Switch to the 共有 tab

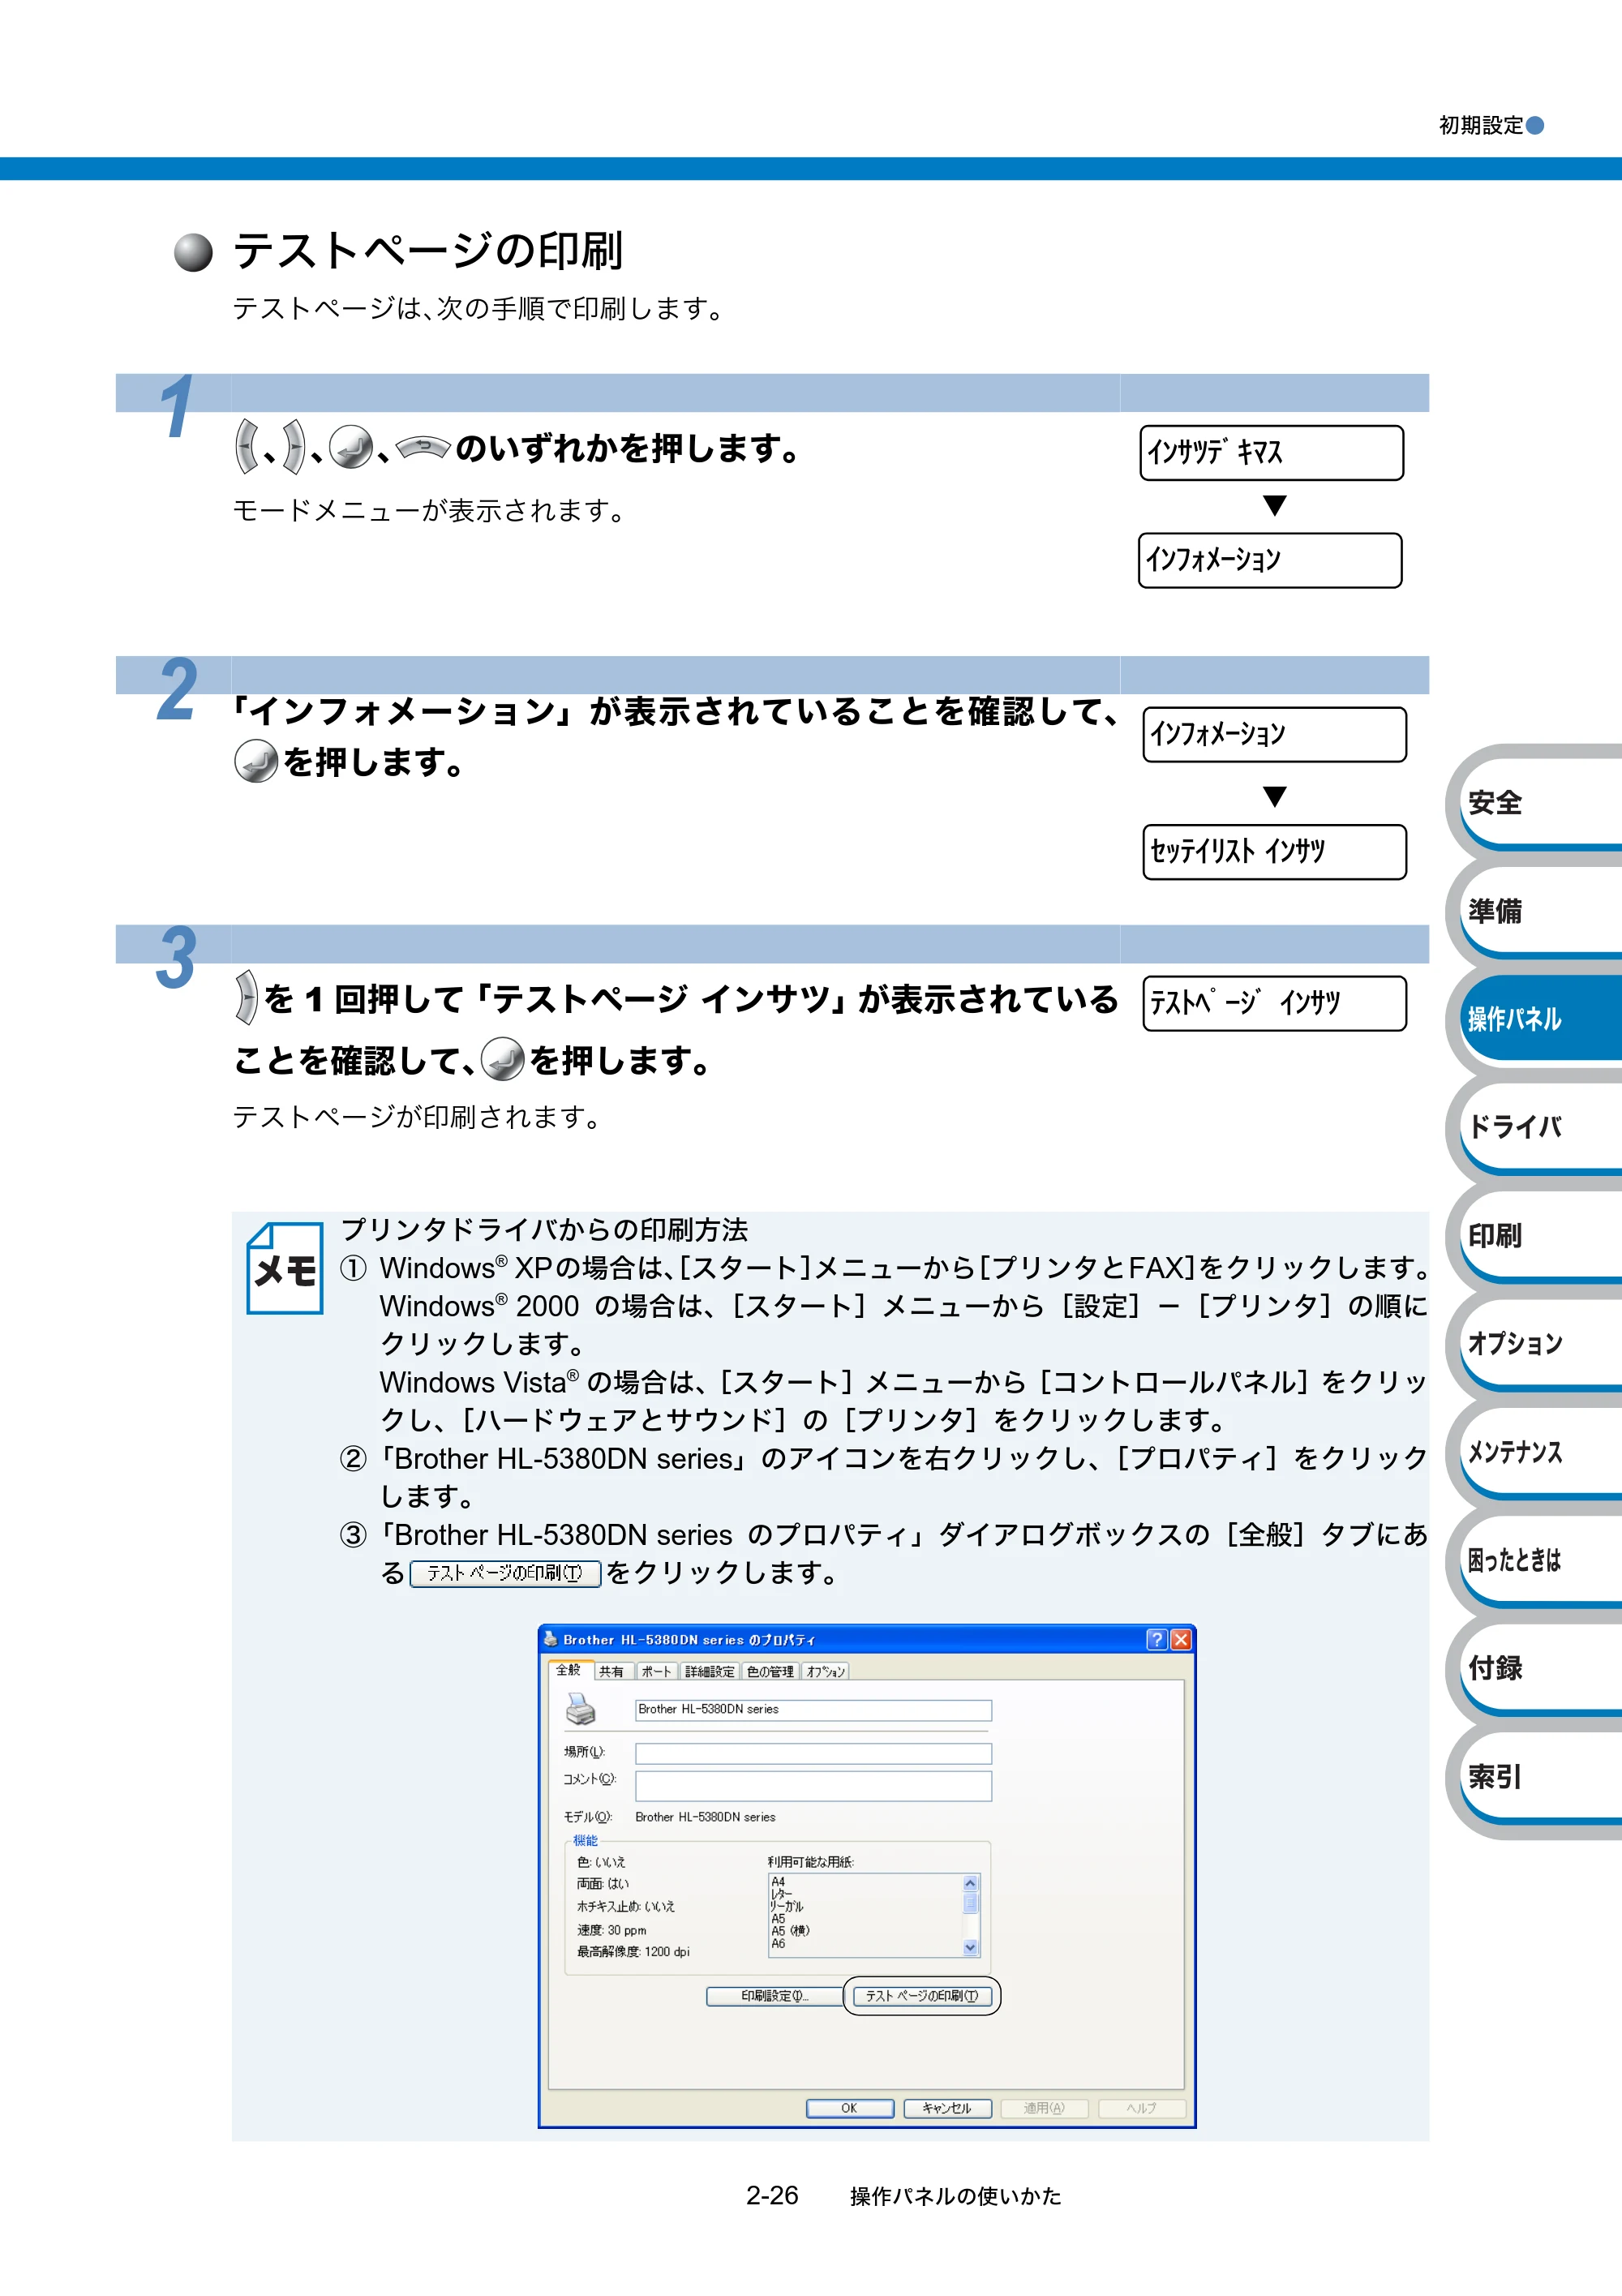(x=612, y=1671)
